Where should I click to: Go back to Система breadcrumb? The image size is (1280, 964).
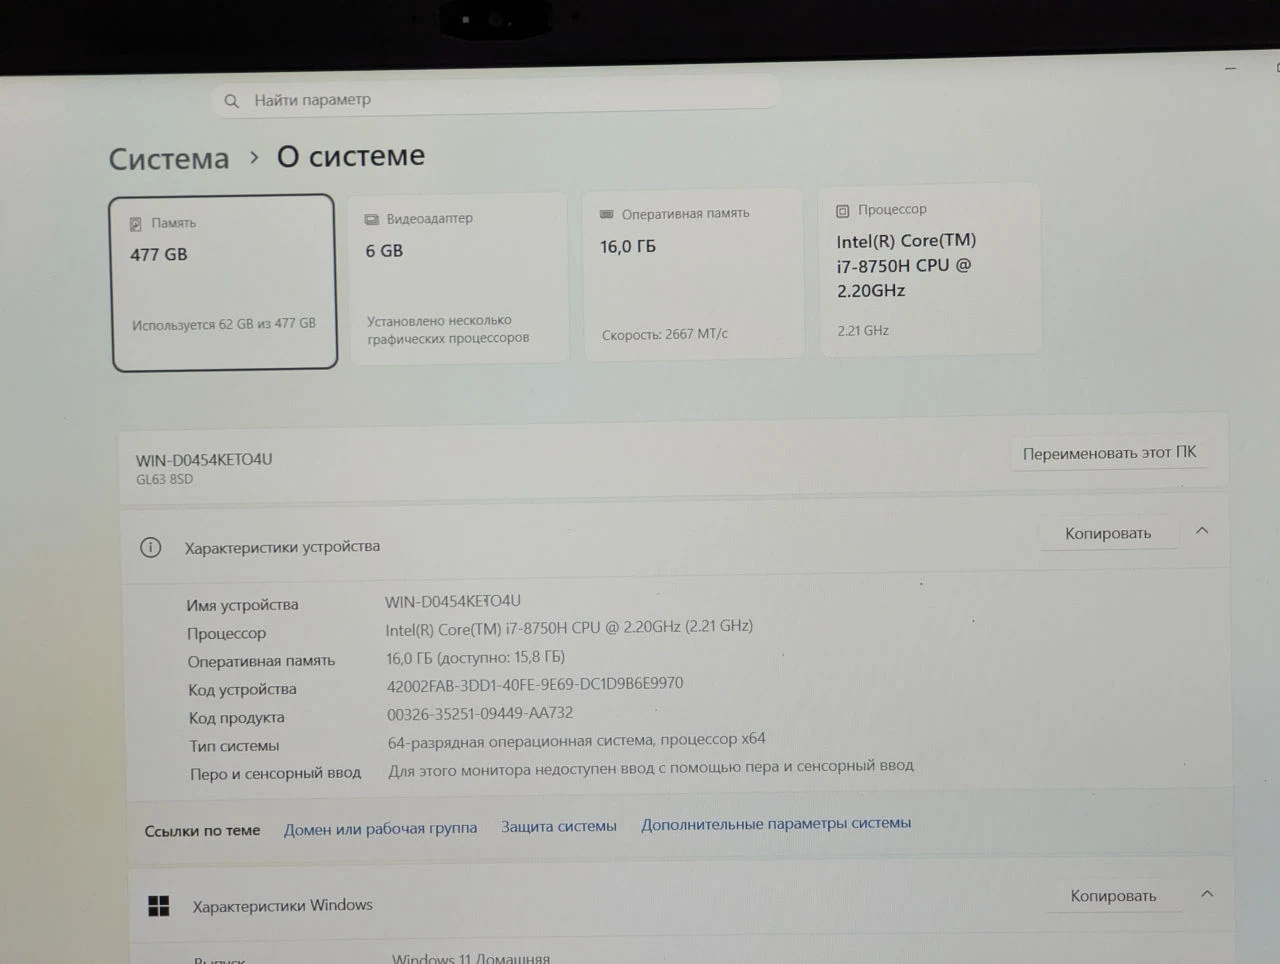coord(169,159)
